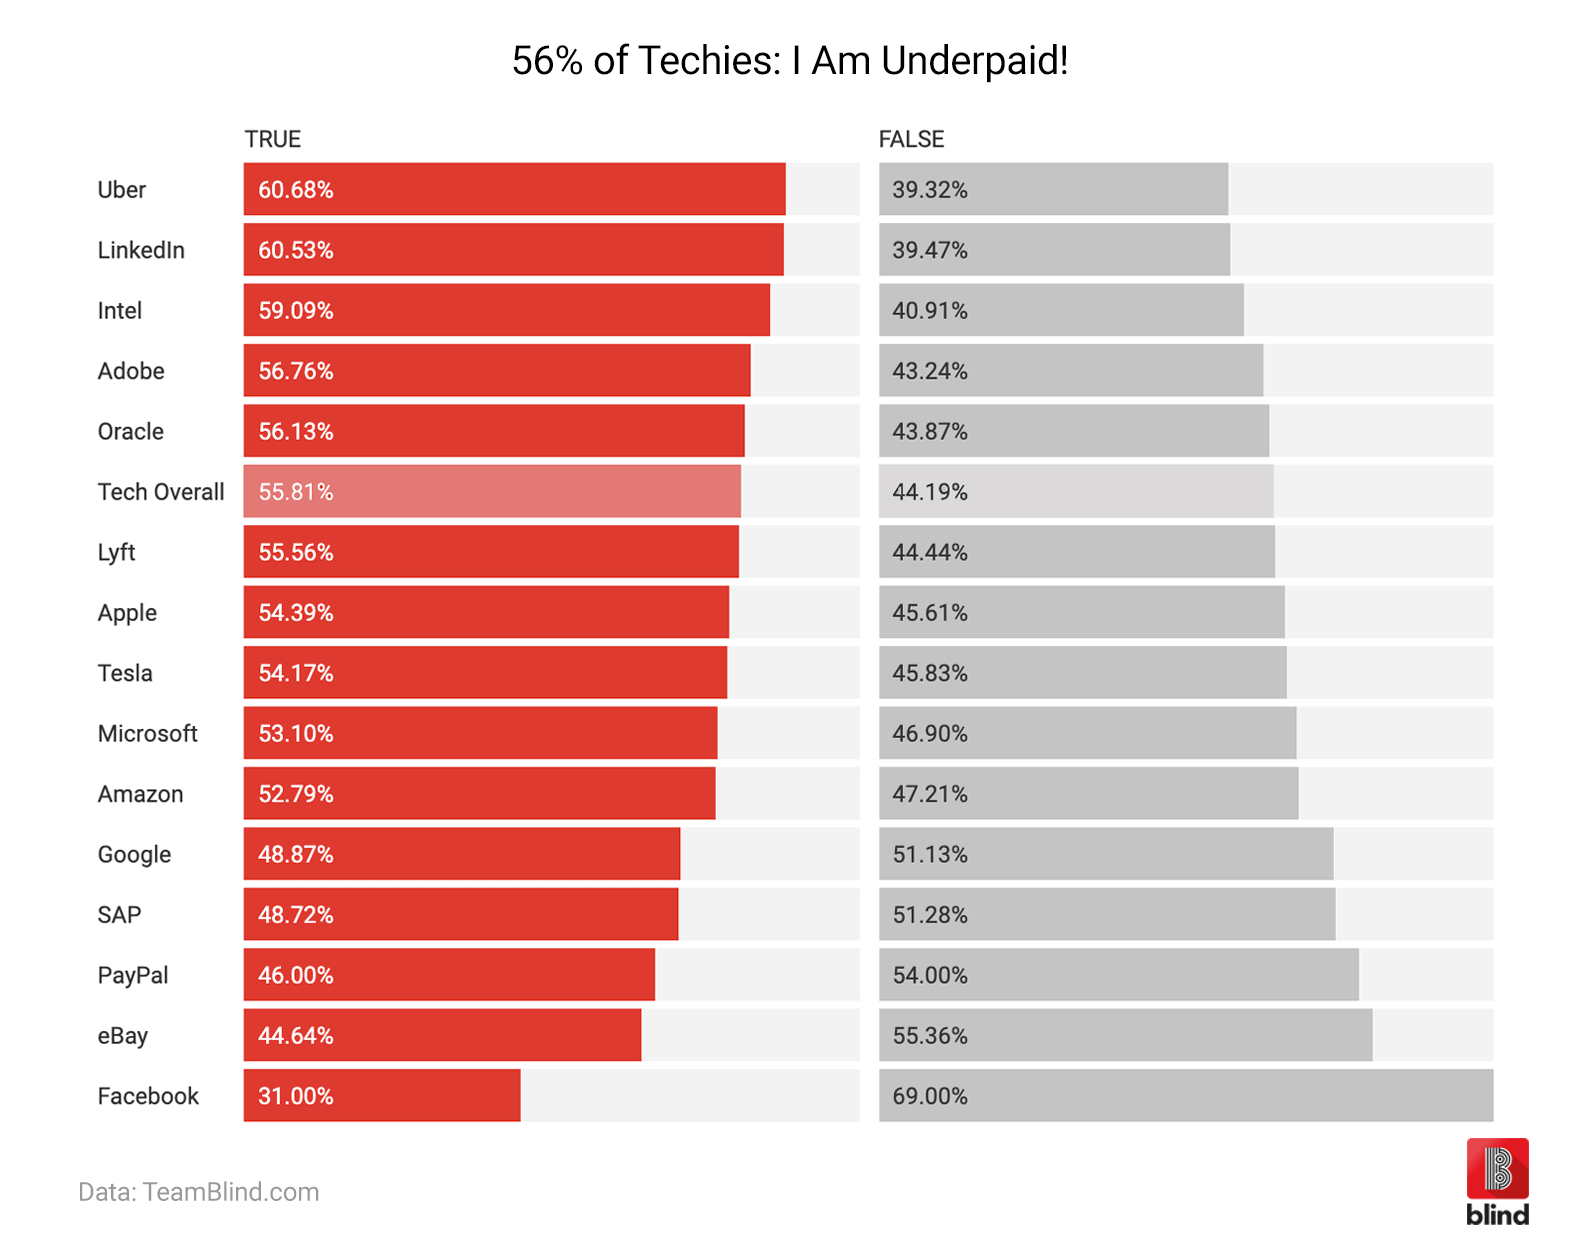
Task: Click the Amazon 47.21% gray bar
Action: pos(1088,793)
